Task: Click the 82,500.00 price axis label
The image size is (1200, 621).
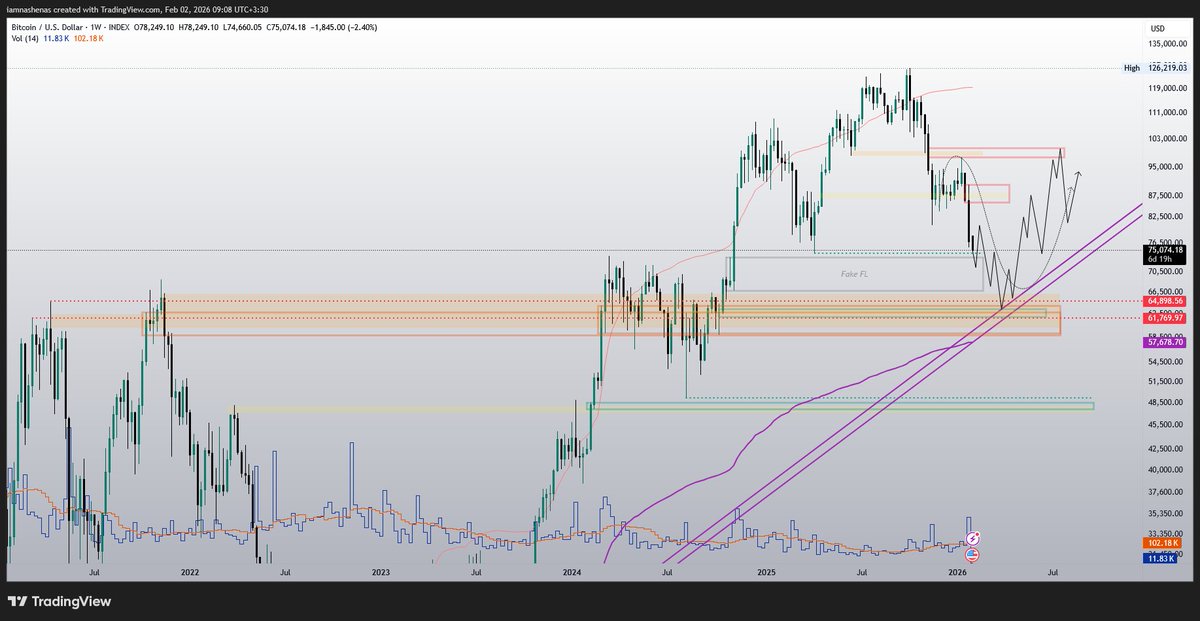Action: tap(1168, 216)
